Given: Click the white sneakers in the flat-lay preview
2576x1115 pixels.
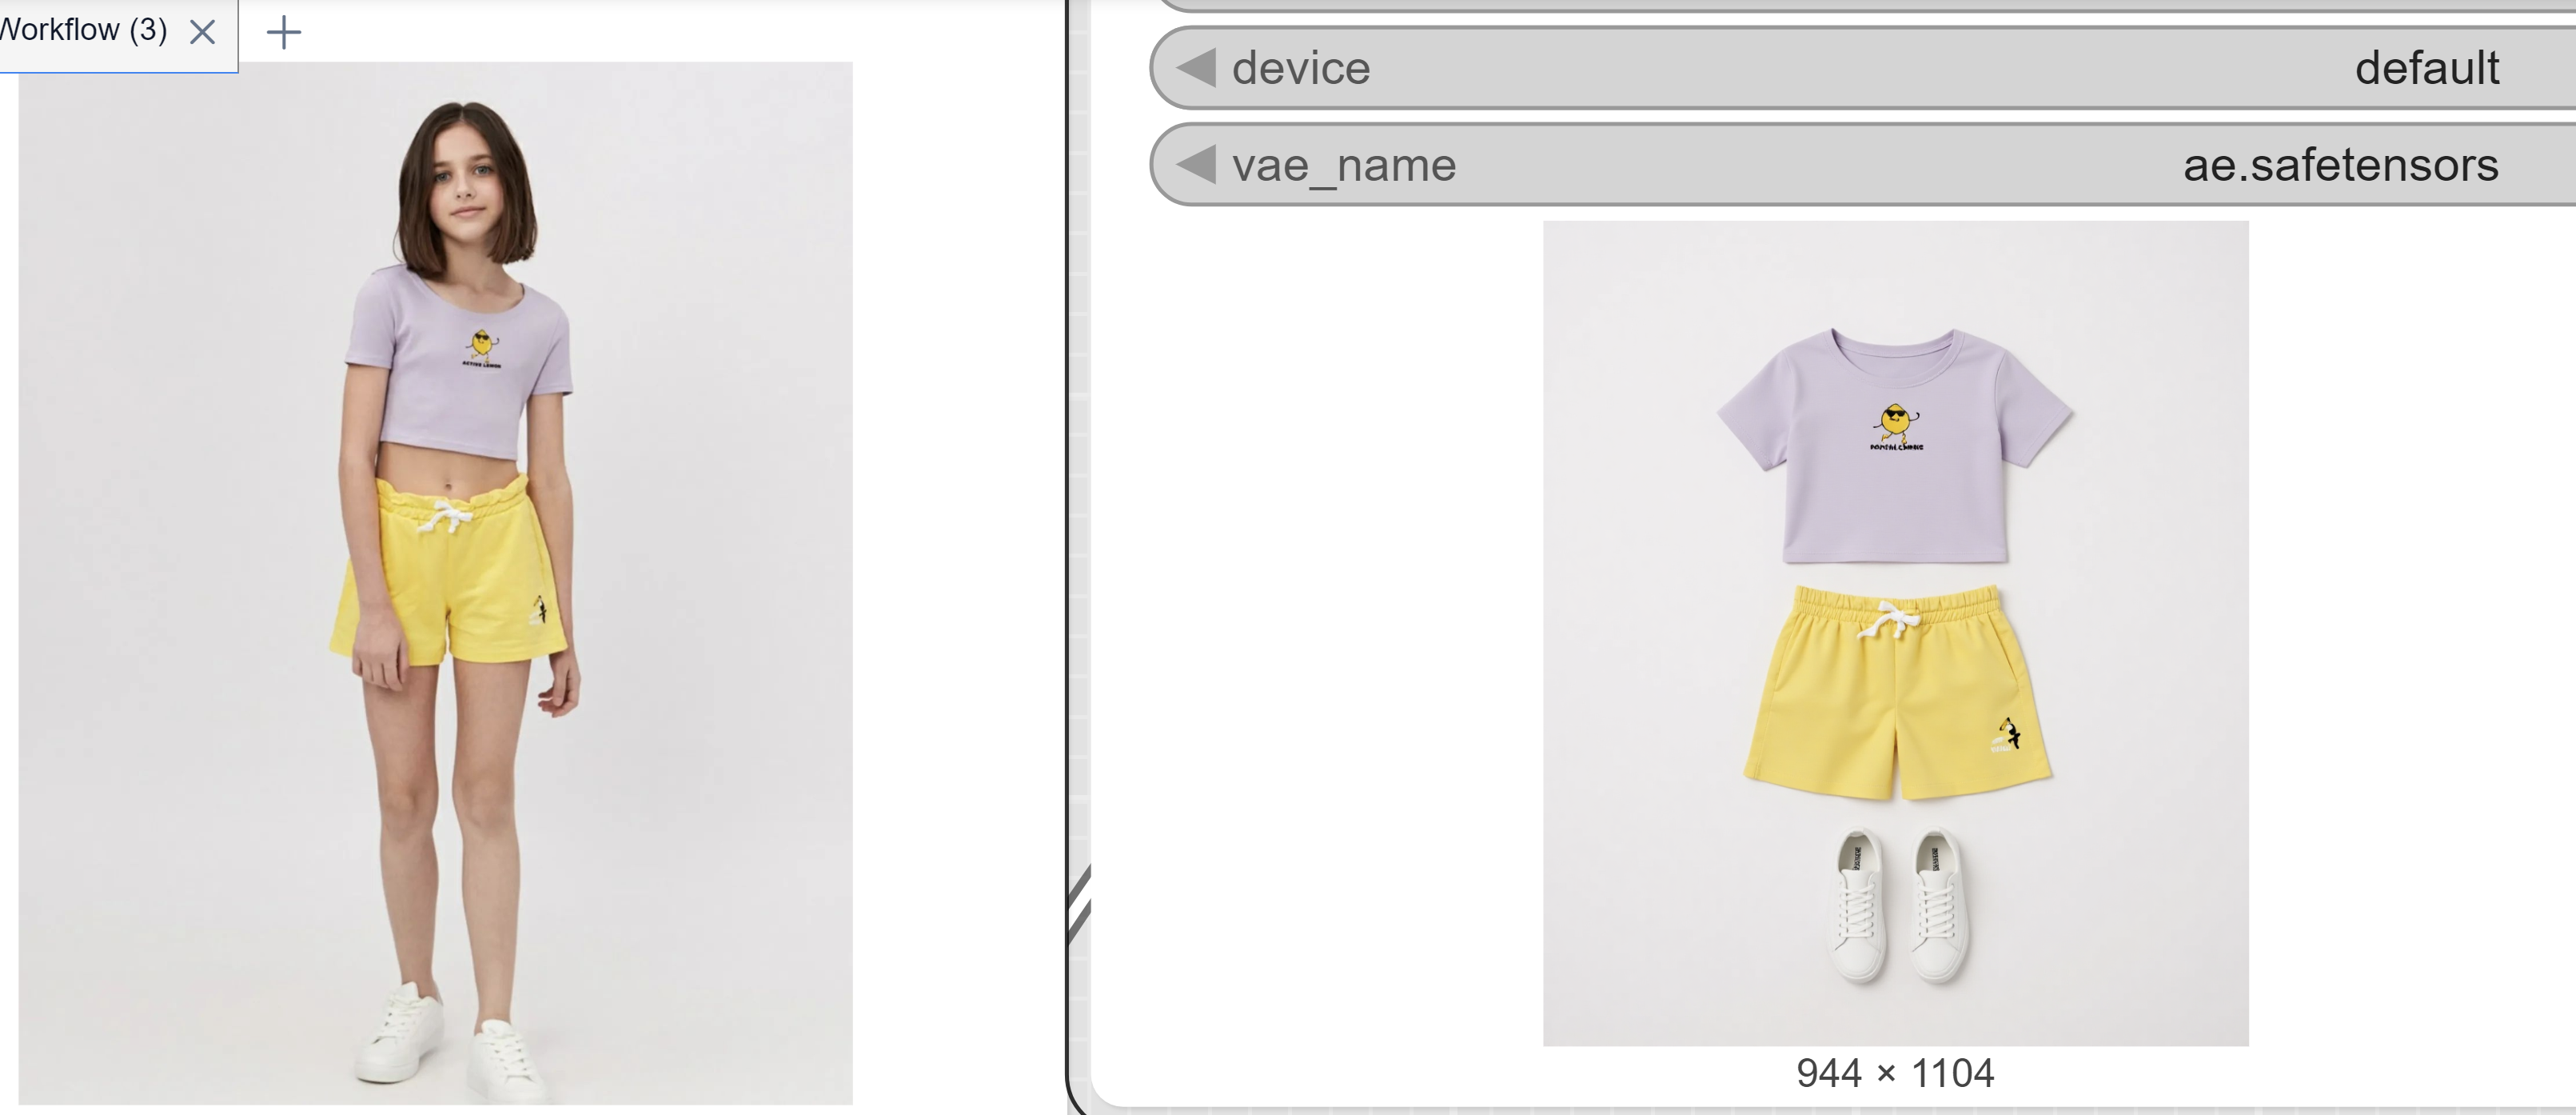Looking at the screenshot, I should pos(1900,906).
